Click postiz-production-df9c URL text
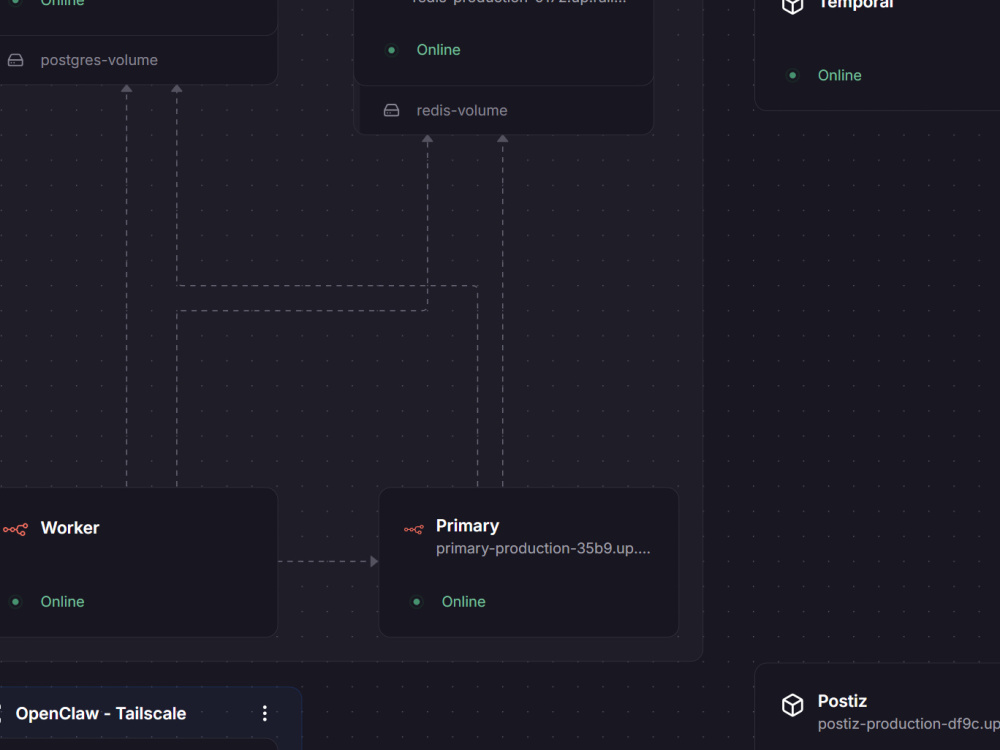The image size is (1000, 750). (909, 724)
